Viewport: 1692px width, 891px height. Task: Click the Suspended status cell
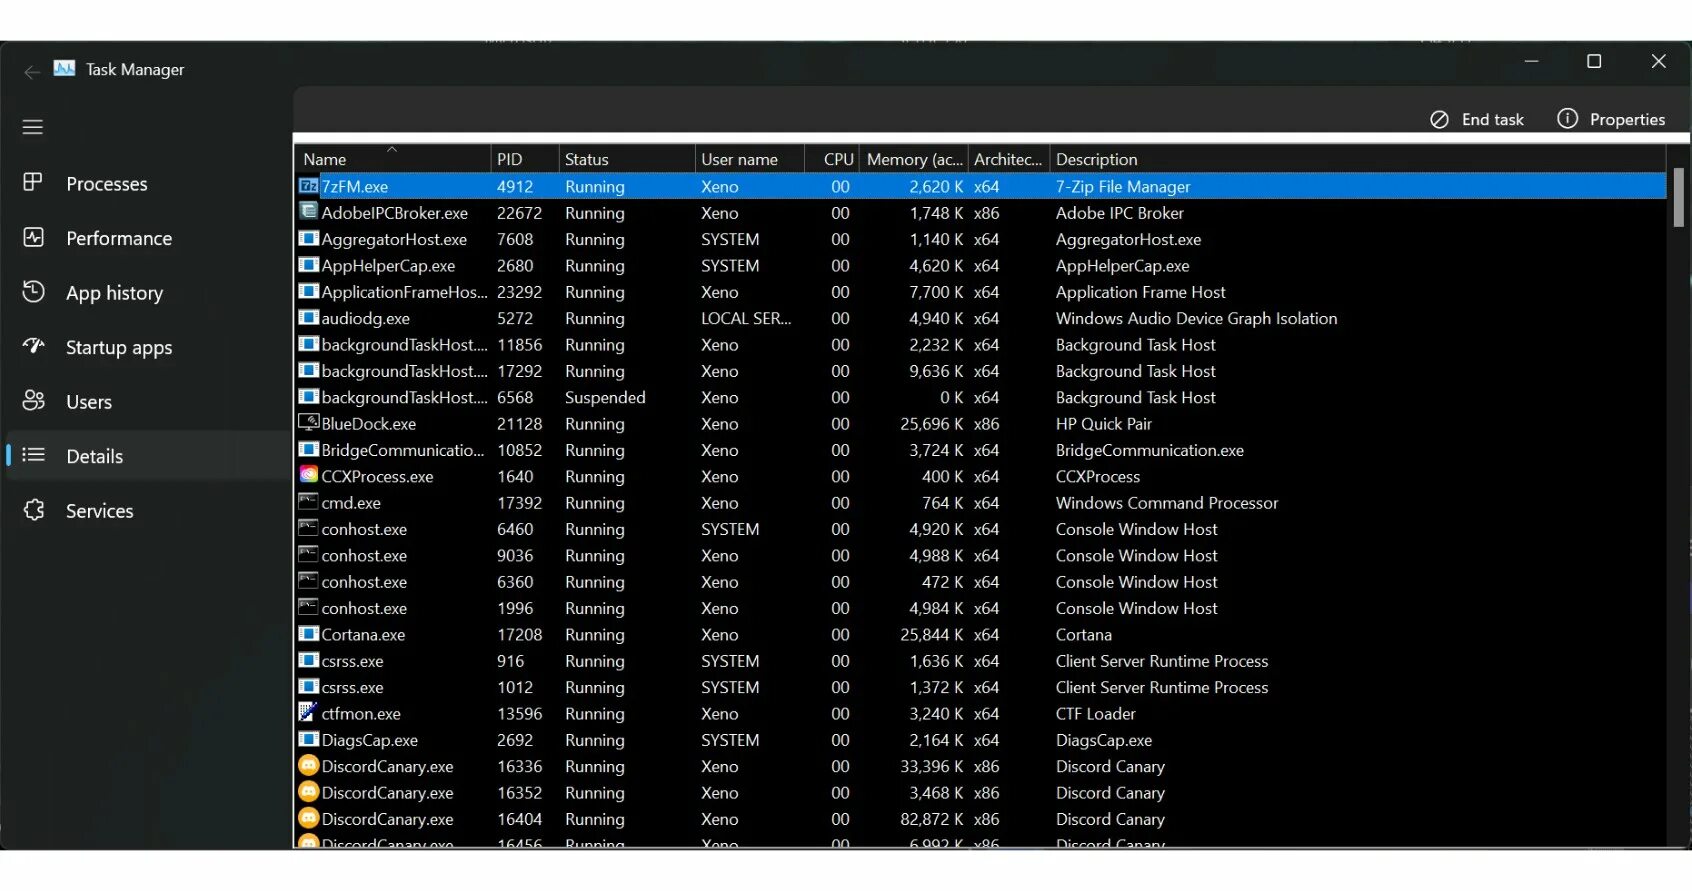click(x=605, y=397)
